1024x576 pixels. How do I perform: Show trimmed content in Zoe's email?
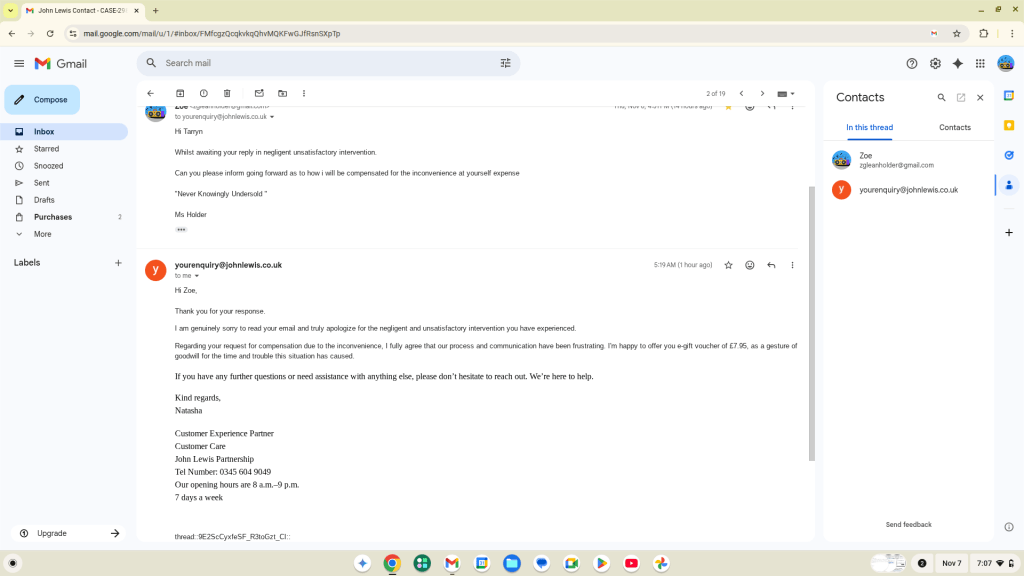[x=181, y=229]
